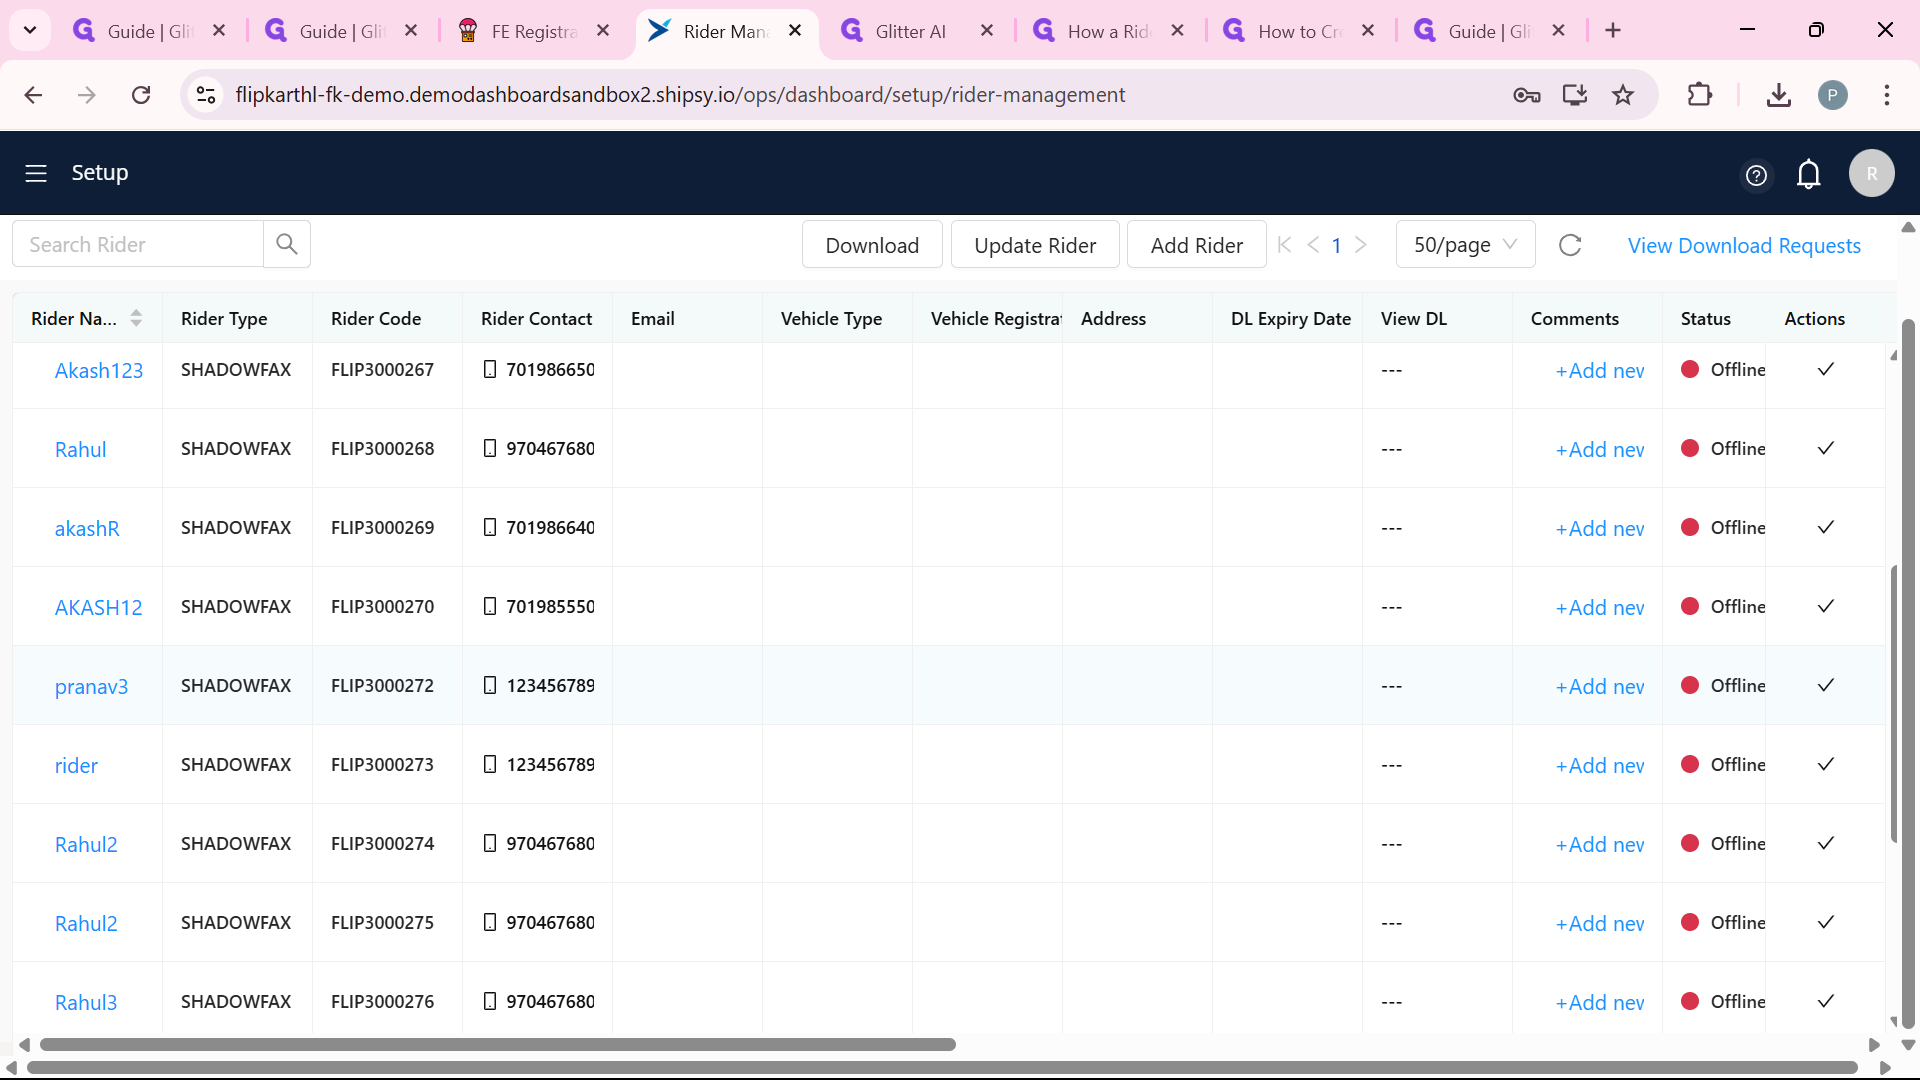This screenshot has width=1920, height=1080.
Task: Click the Add Rider button
Action: point(1197,245)
